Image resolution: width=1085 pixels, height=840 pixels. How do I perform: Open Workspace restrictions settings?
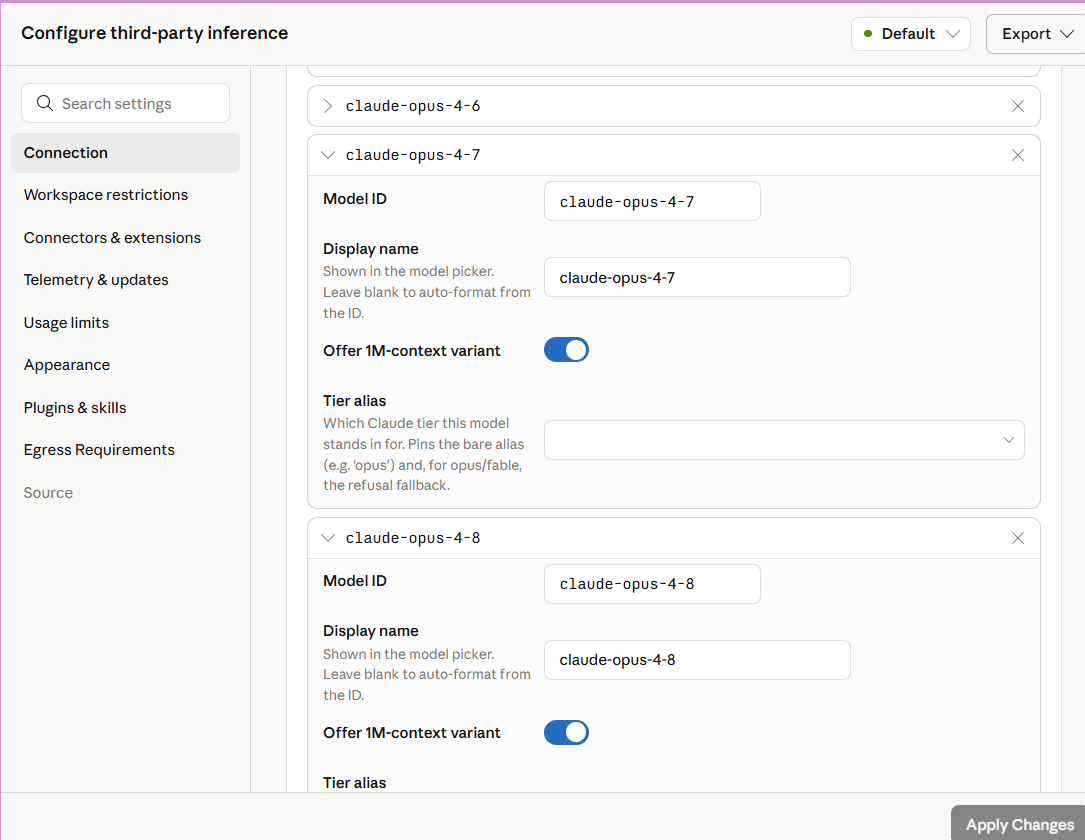click(x=106, y=195)
